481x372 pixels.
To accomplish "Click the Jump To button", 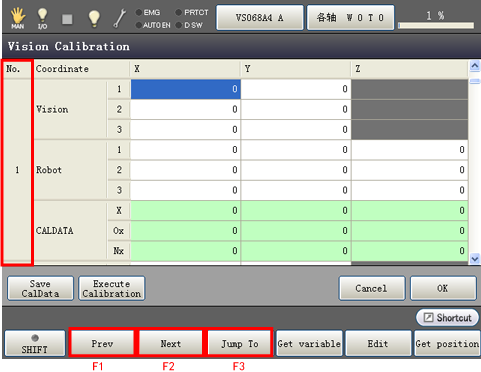I will tap(240, 343).
